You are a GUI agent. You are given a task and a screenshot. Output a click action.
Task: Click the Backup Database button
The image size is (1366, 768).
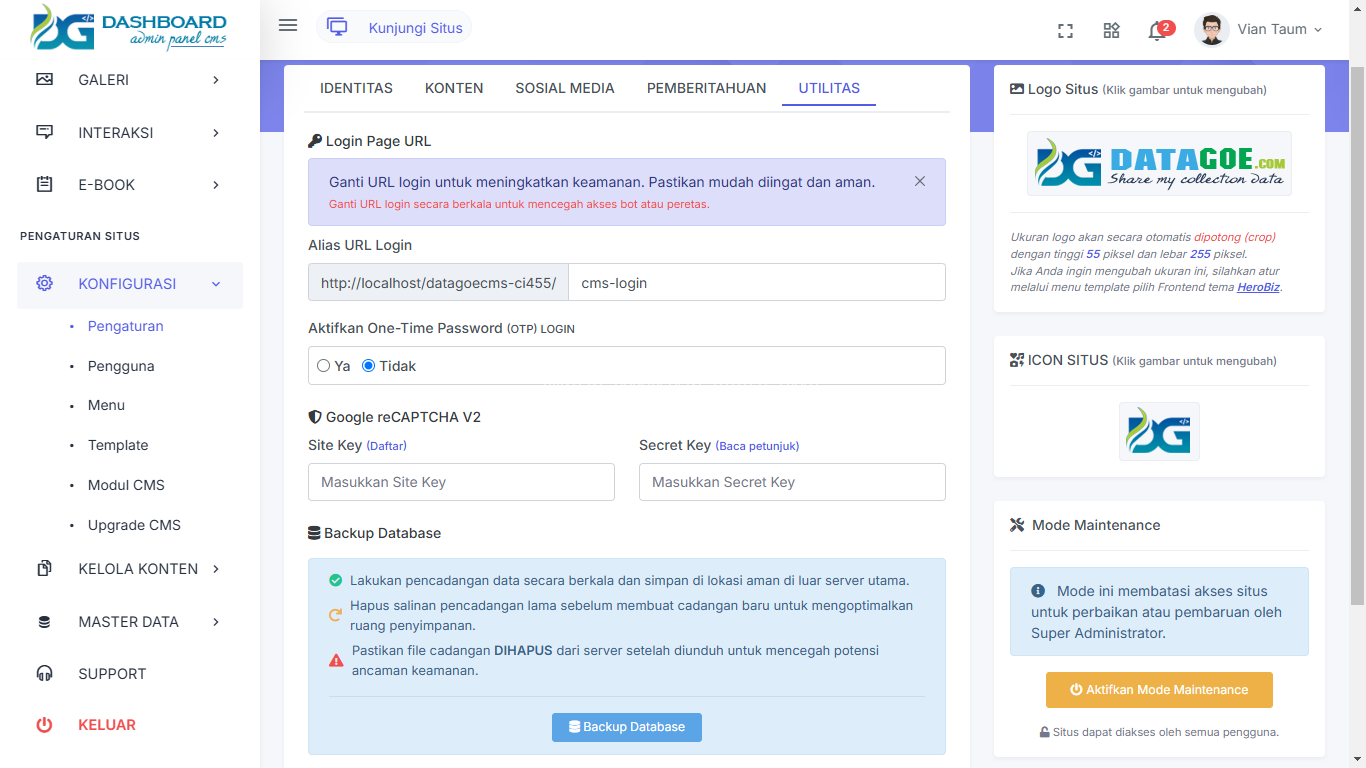tap(626, 727)
